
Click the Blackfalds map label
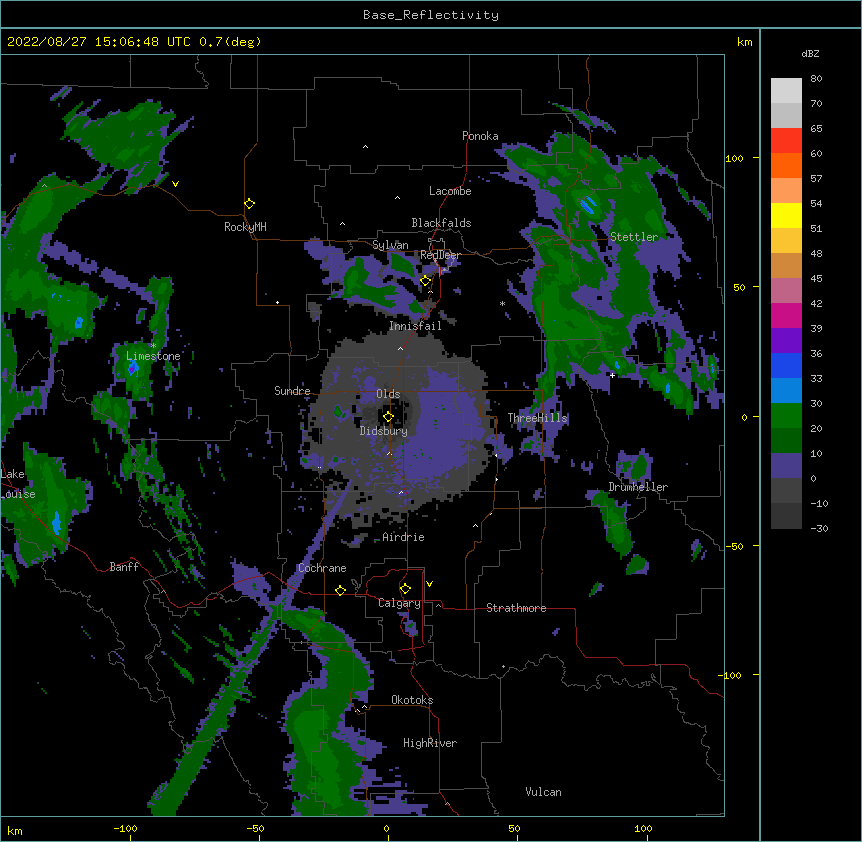[x=441, y=223]
